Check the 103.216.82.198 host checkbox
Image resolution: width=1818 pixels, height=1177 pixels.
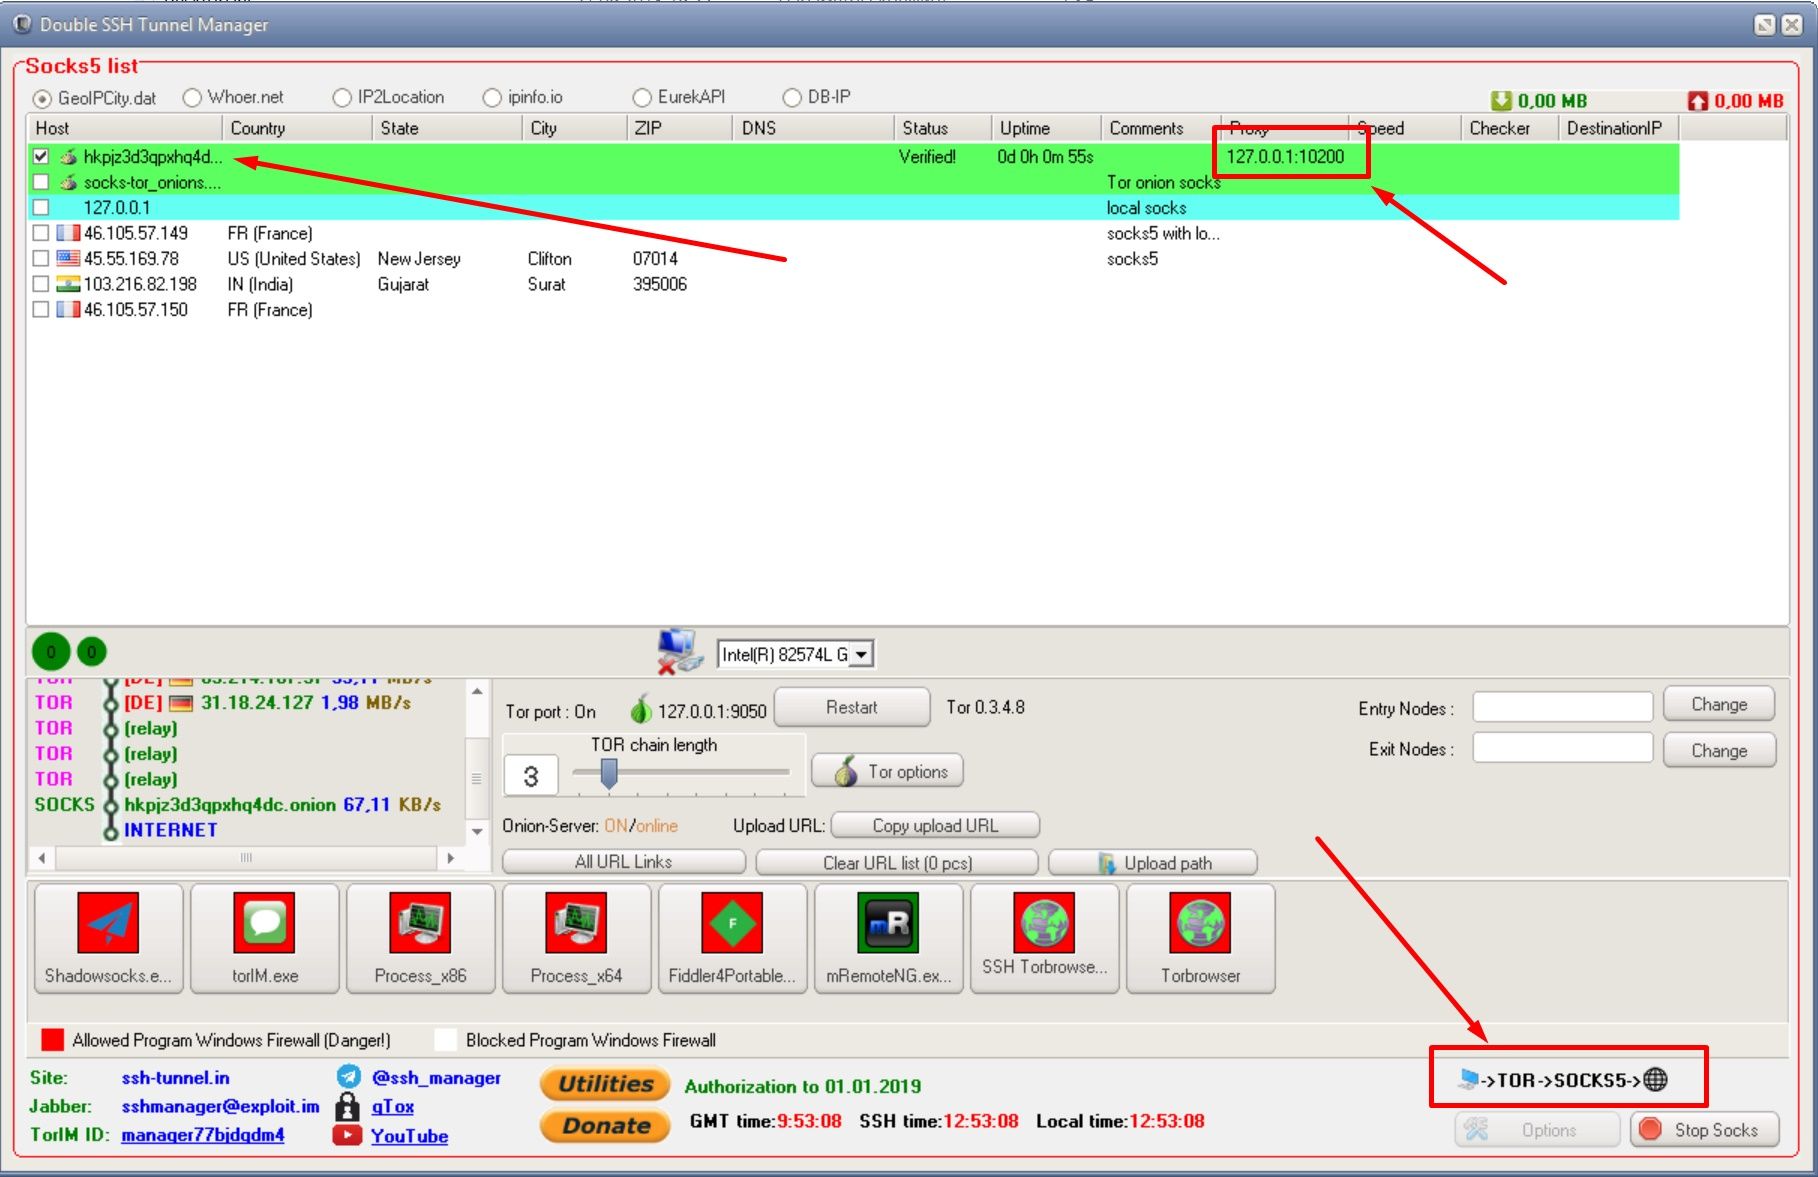click(41, 284)
